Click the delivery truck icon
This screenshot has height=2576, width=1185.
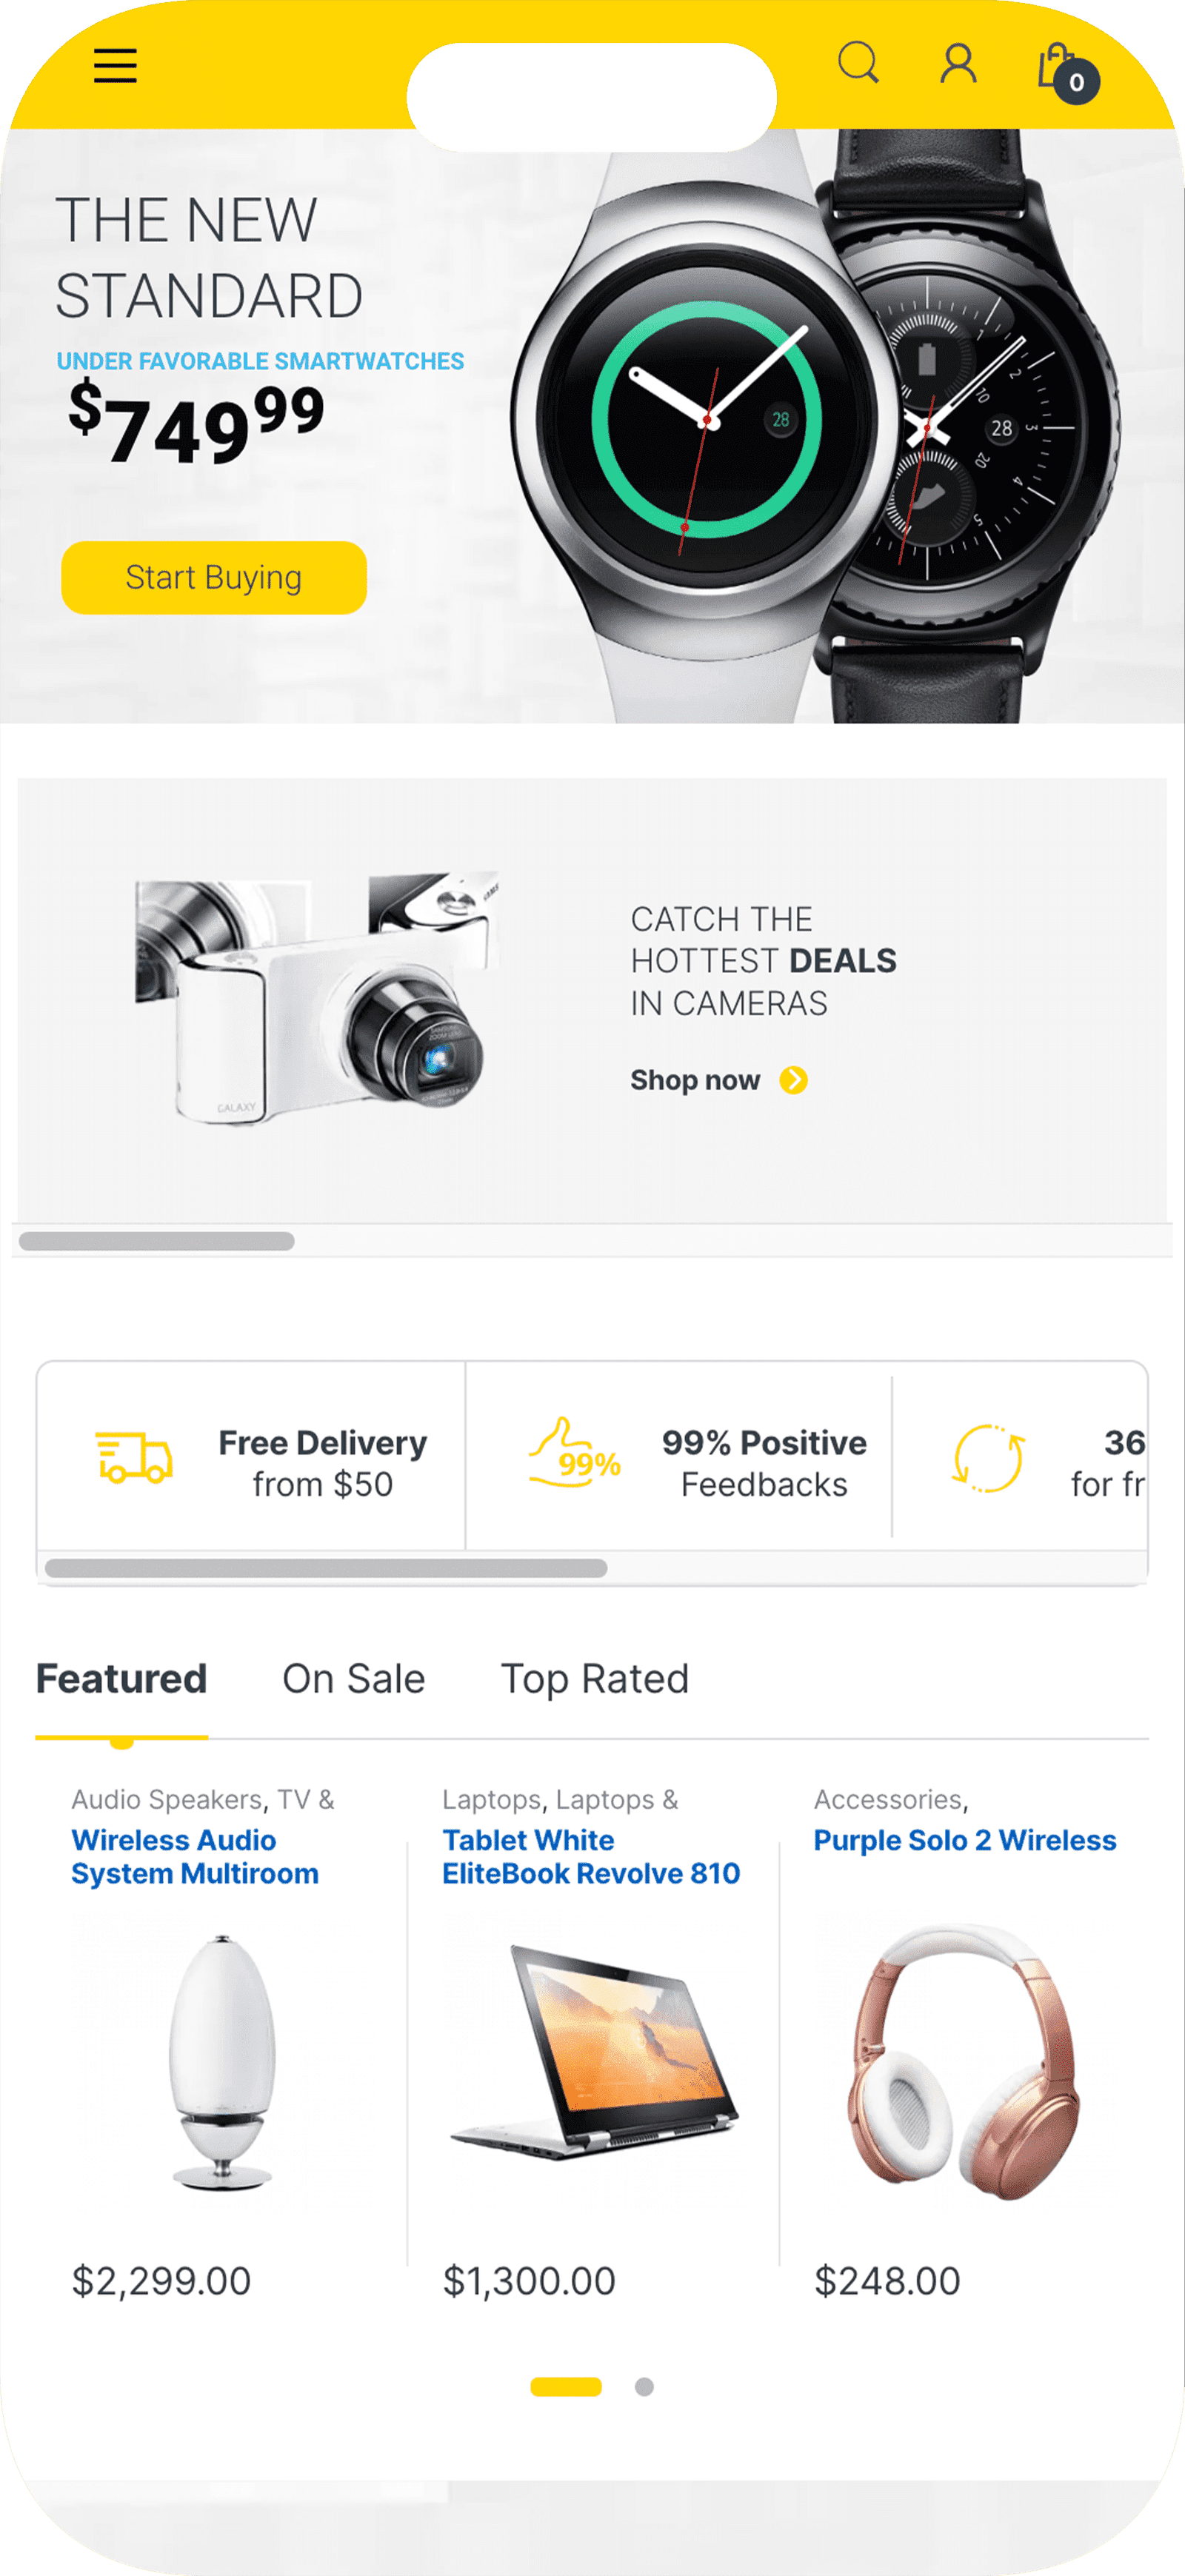(x=134, y=1457)
